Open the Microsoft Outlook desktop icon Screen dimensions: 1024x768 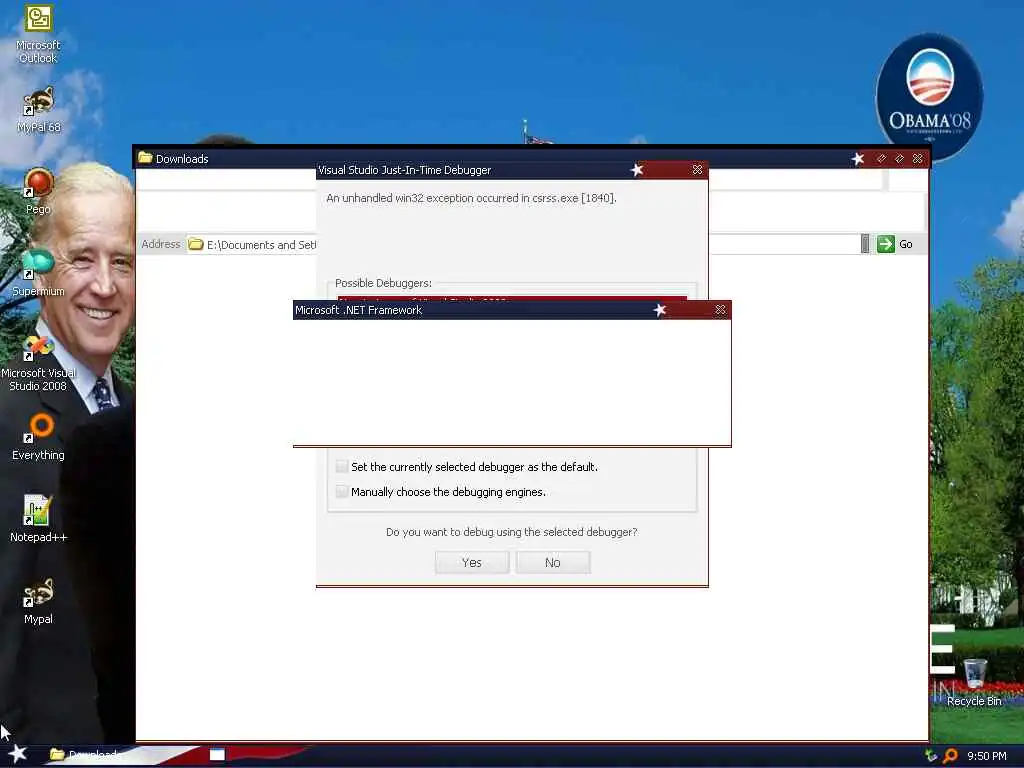point(38,34)
